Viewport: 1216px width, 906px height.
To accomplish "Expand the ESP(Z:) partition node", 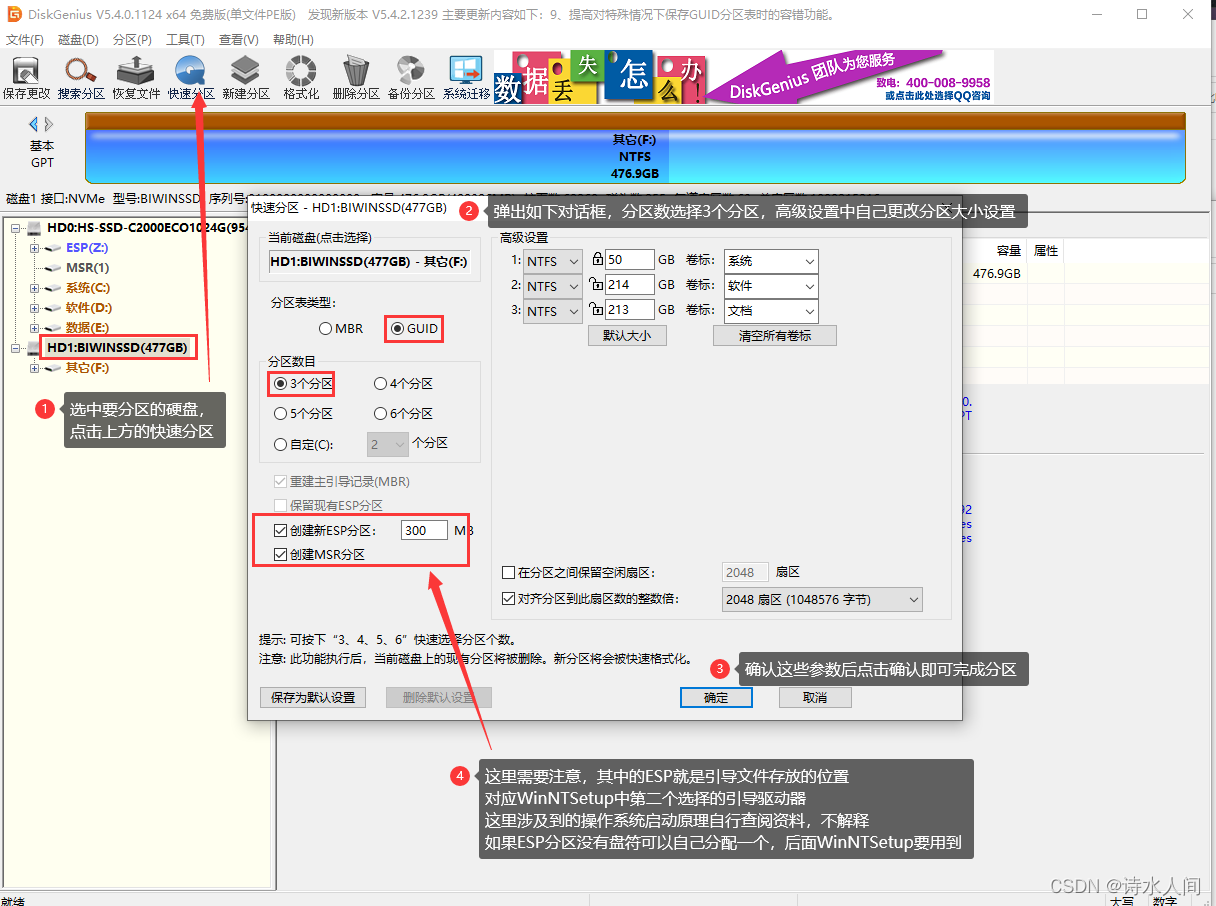I will pos(34,248).
